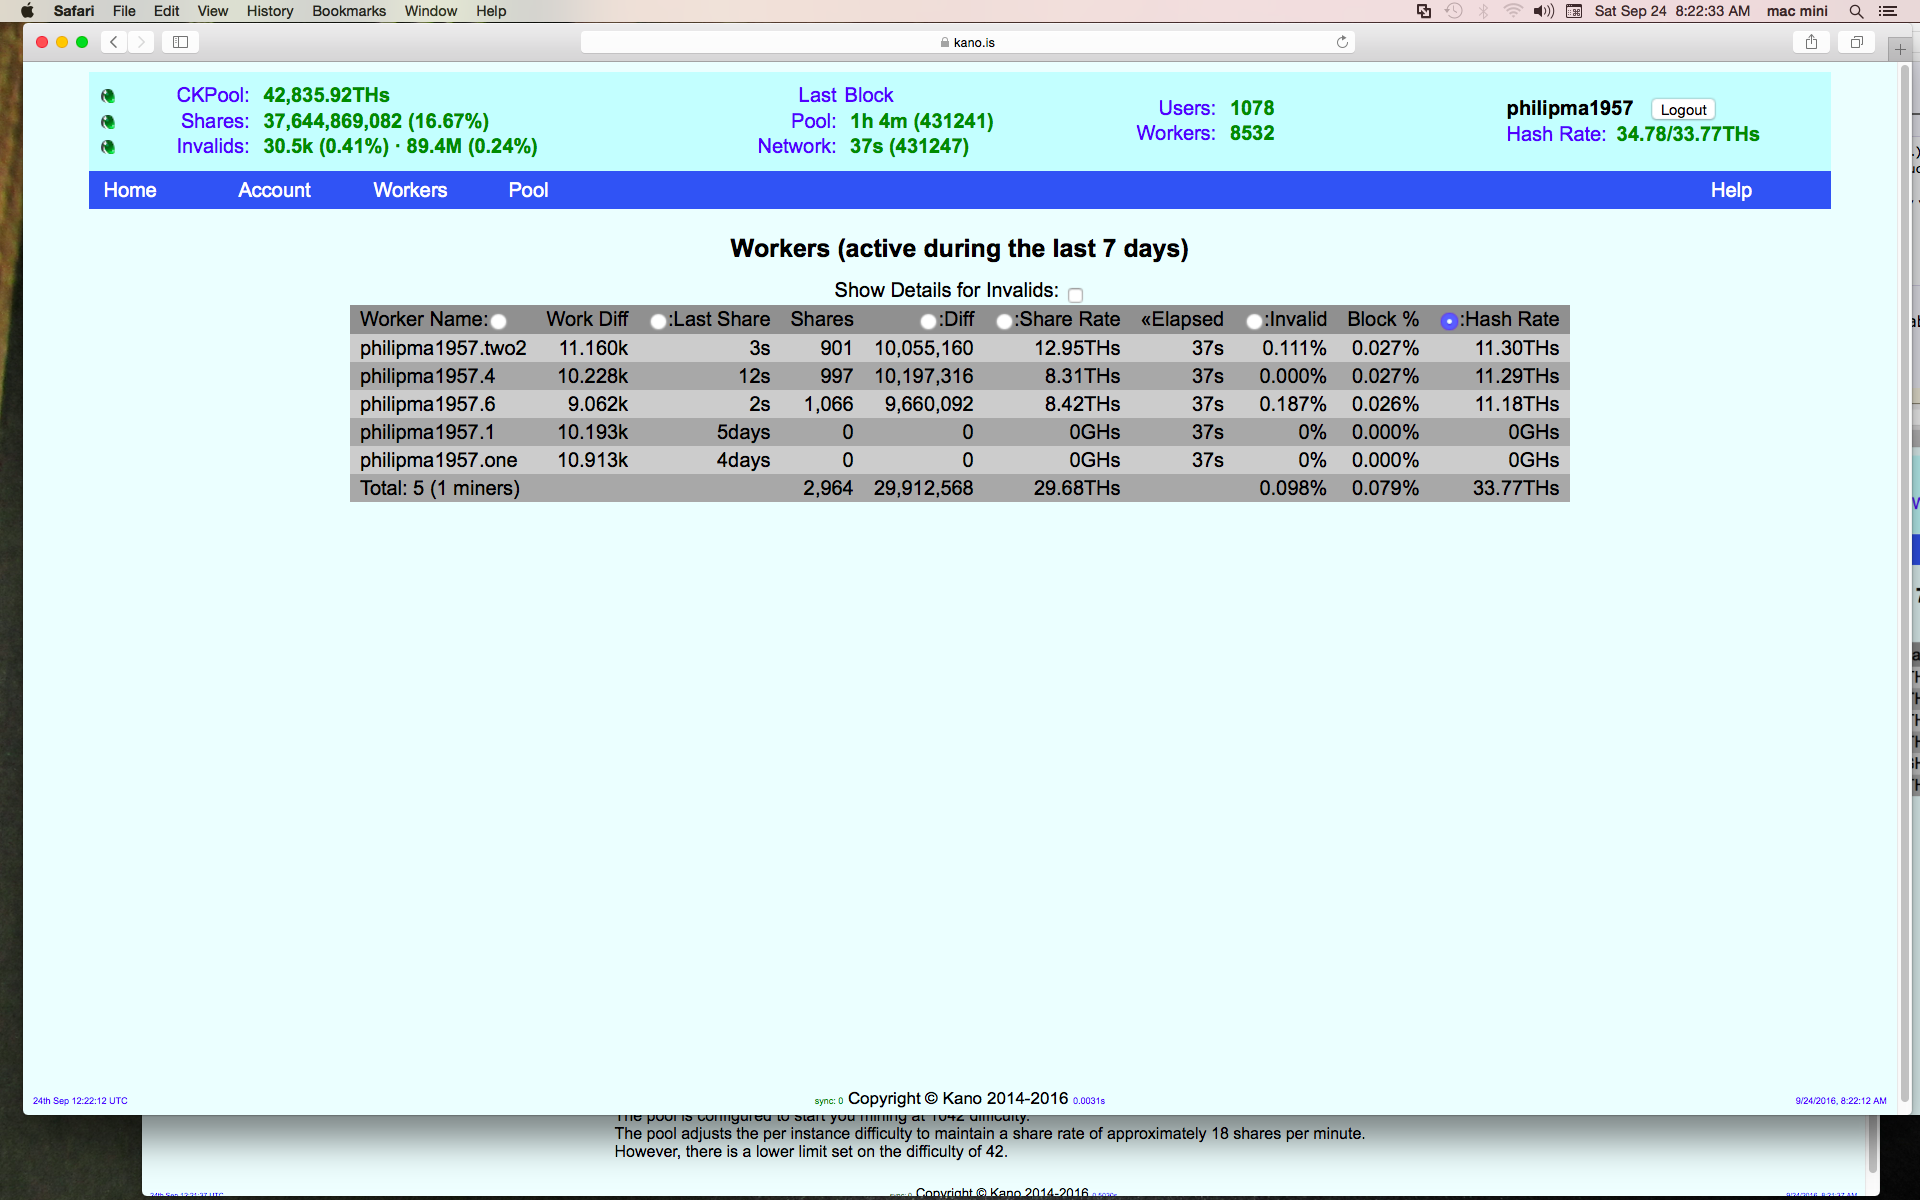
Task: Click the Elapsed column header
Action: pos(1182,319)
